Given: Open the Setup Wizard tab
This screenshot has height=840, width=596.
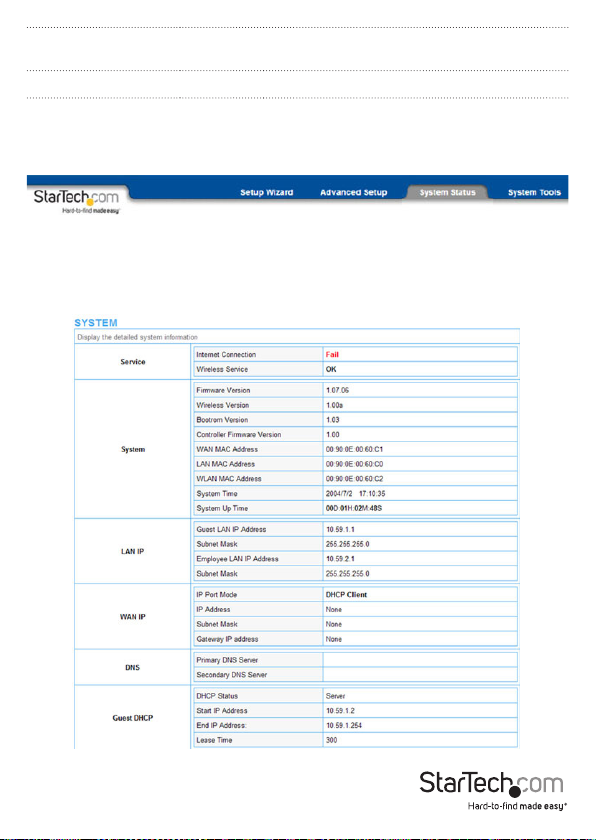Looking at the screenshot, I should tap(266, 192).
